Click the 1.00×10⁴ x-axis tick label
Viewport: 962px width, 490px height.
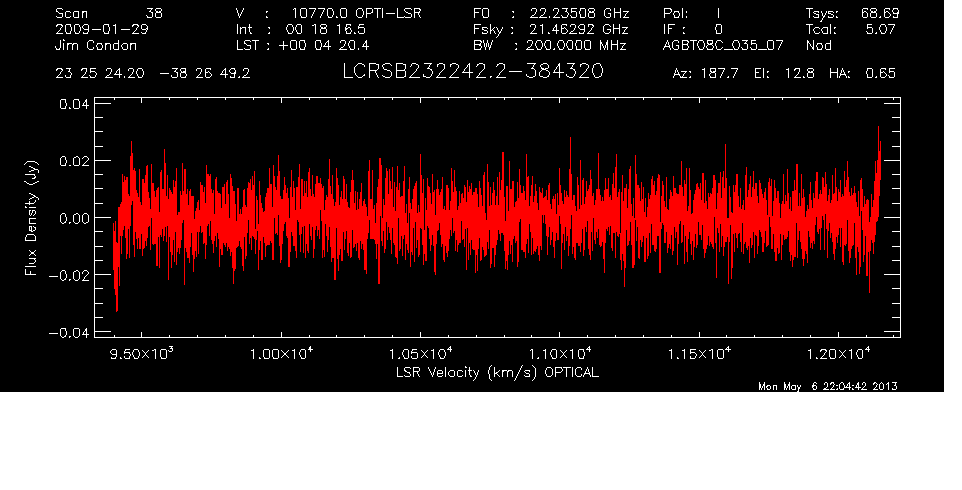[x=281, y=353]
